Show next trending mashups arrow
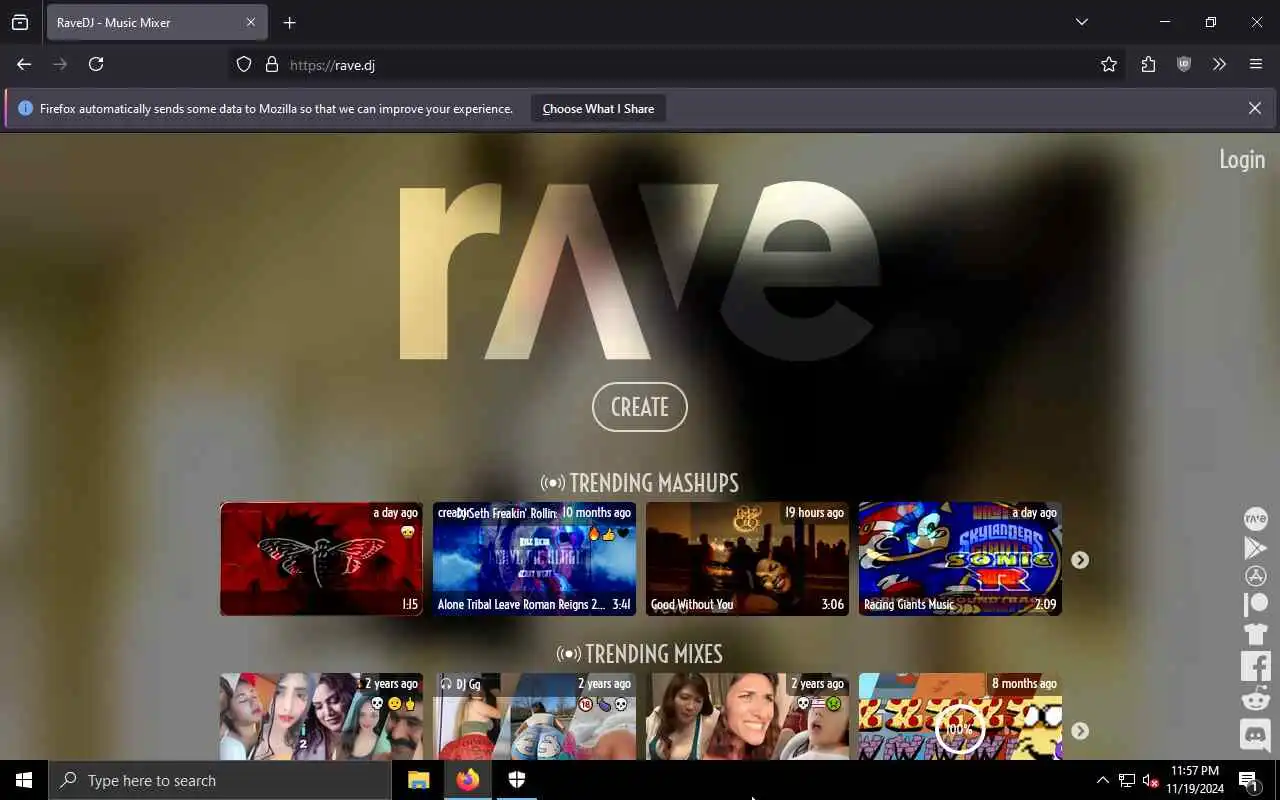The width and height of the screenshot is (1280, 800). click(1080, 560)
